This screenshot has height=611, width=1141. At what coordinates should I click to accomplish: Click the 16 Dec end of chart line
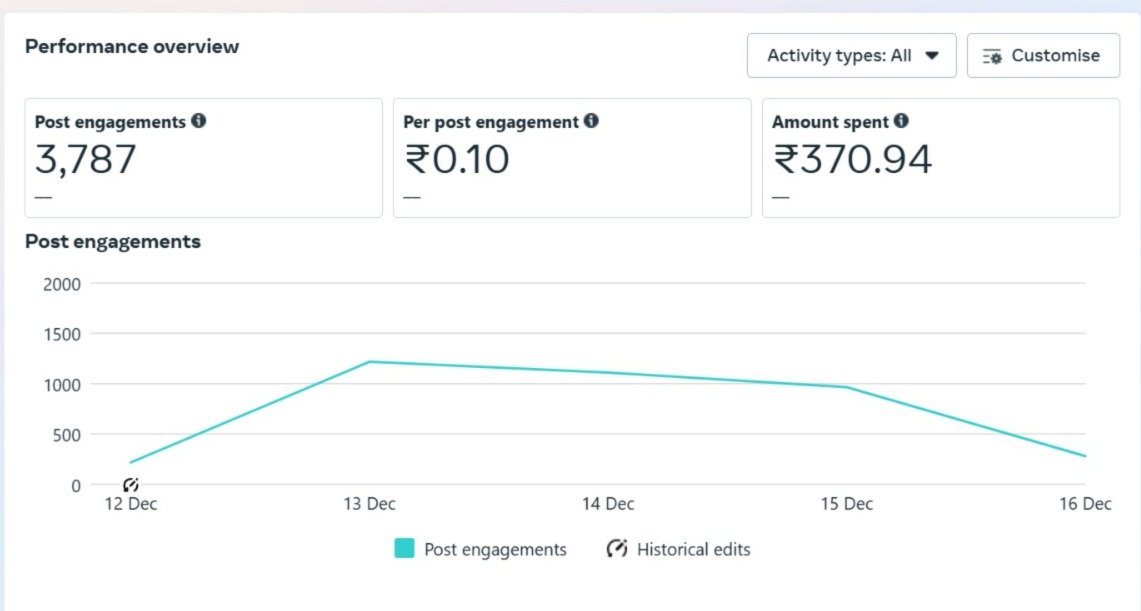click(x=1084, y=456)
